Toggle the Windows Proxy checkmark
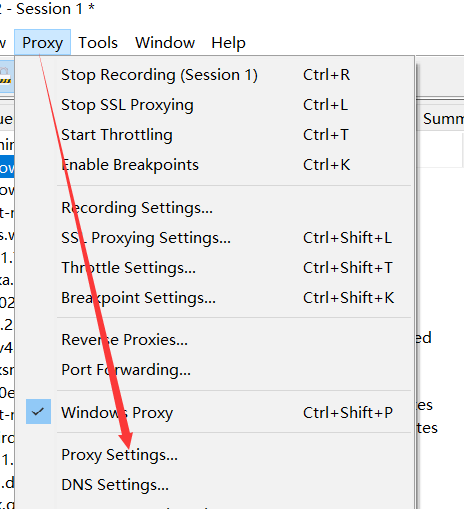The image size is (464, 509). [38, 412]
